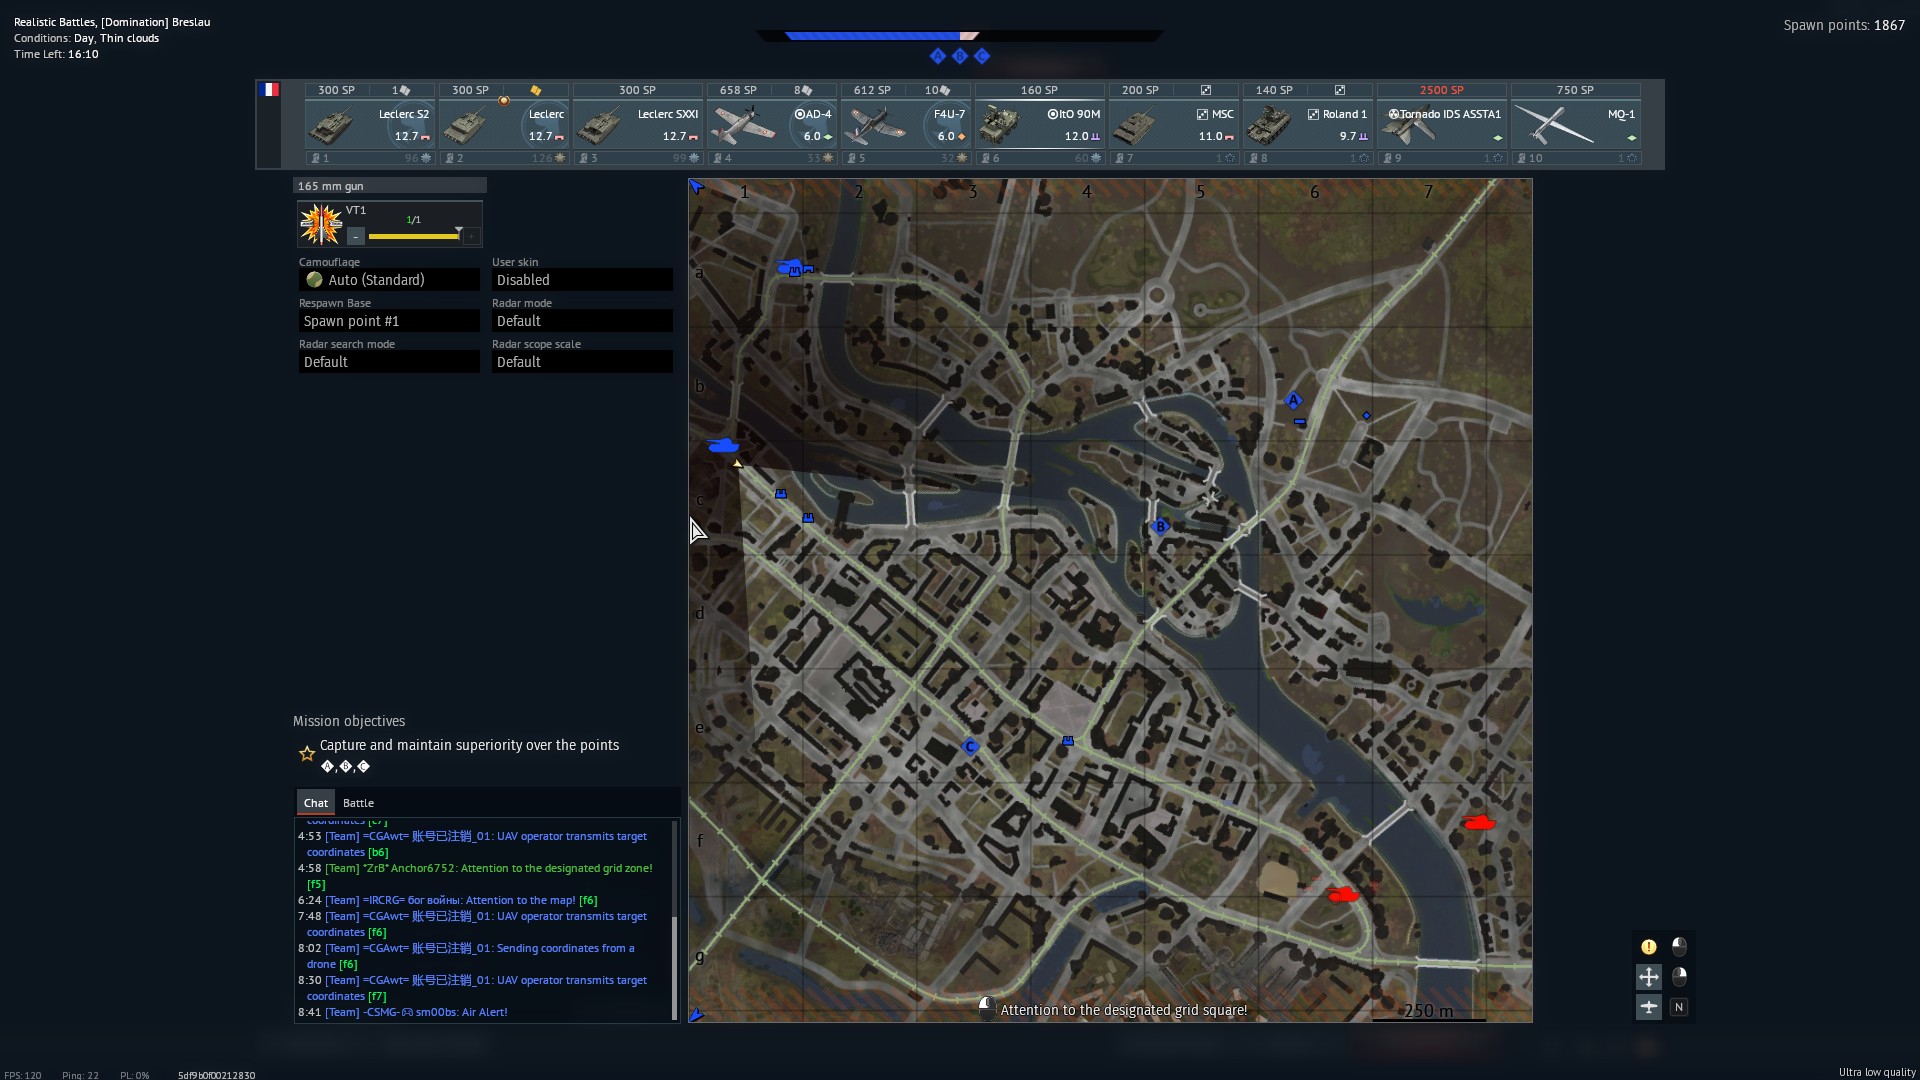Click capture point C on the map
Screen dimensions: 1920x1080
(x=969, y=747)
